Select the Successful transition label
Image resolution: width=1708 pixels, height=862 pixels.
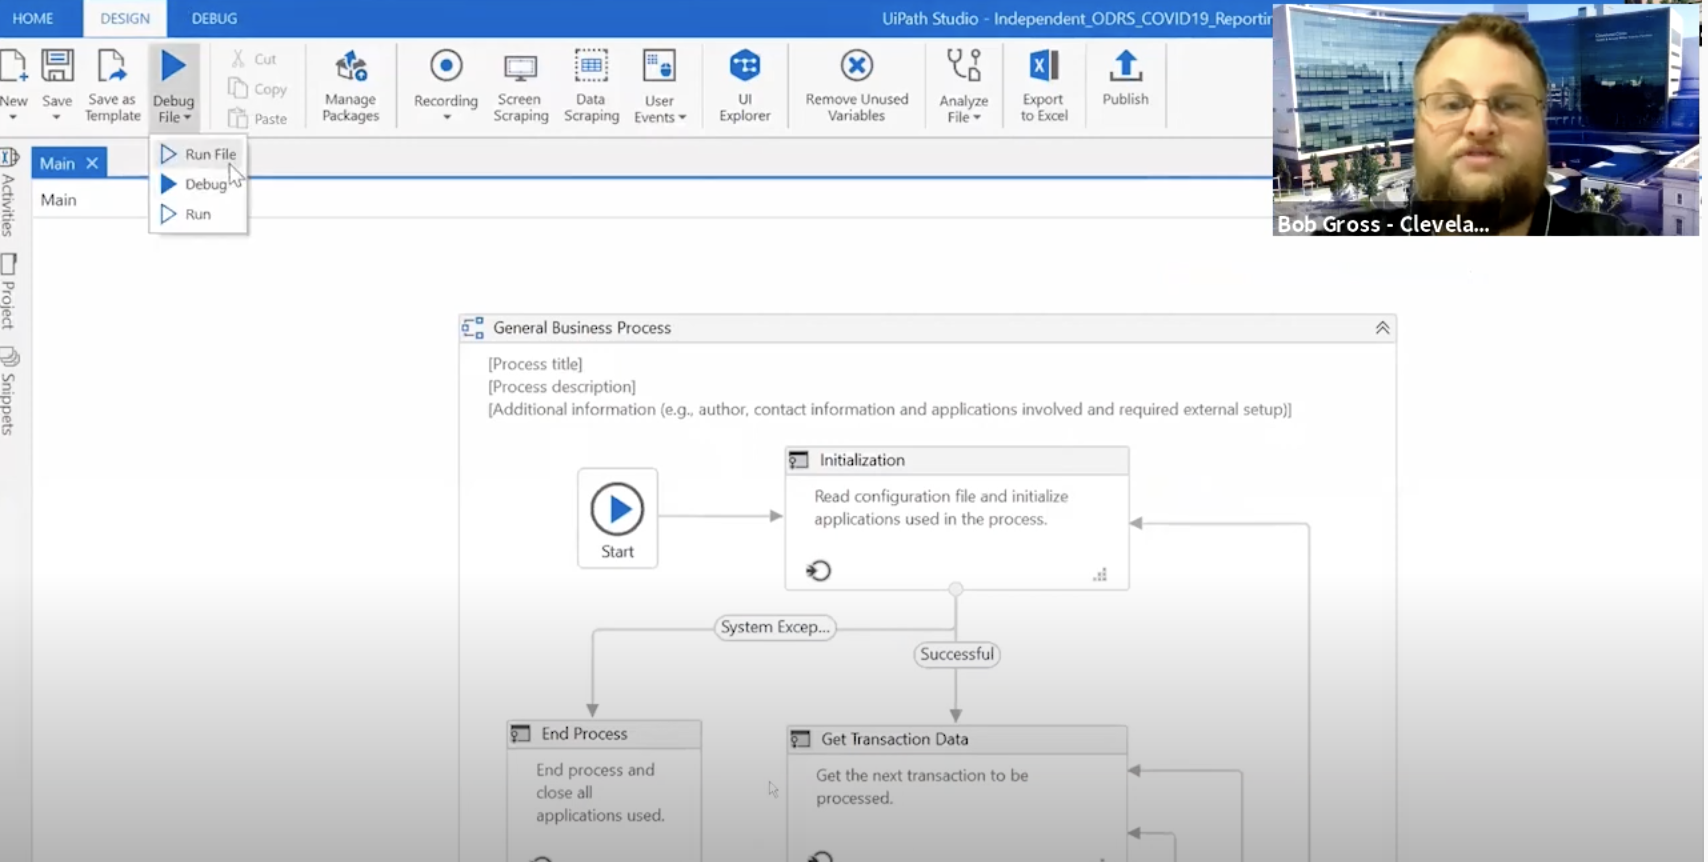[x=957, y=654]
